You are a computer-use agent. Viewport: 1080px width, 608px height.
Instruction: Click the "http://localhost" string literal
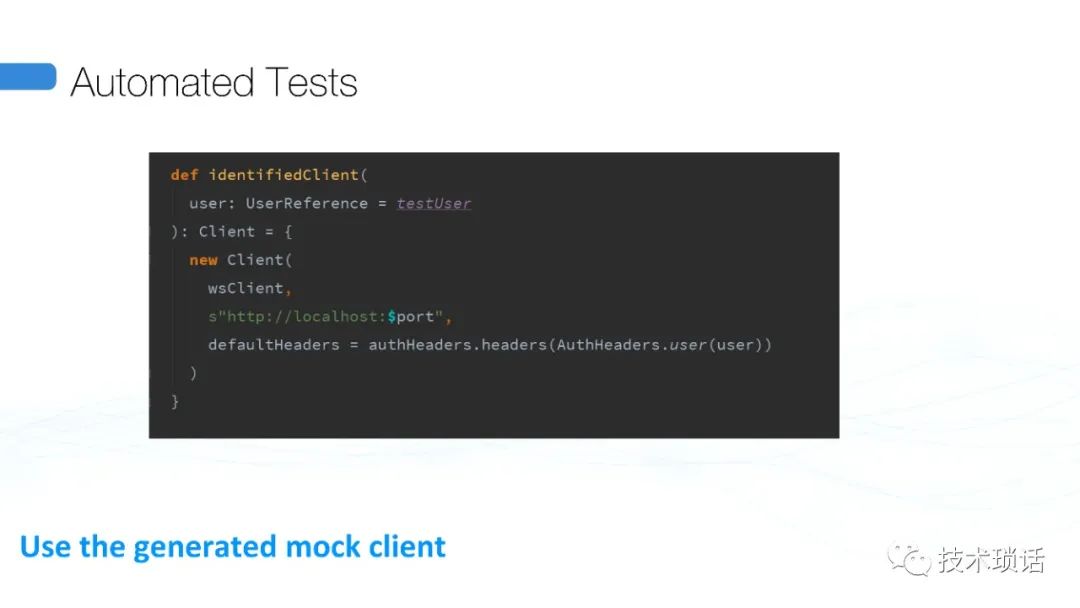pos(301,317)
